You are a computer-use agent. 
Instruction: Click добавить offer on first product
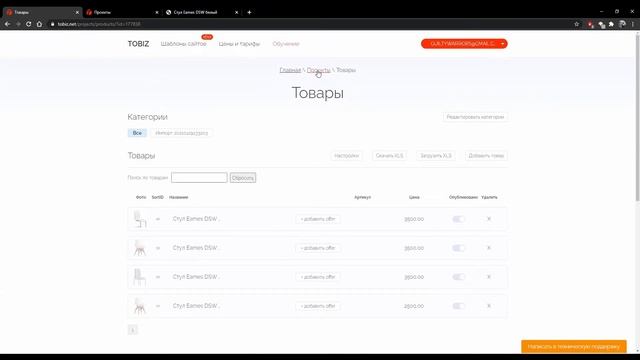(318, 219)
